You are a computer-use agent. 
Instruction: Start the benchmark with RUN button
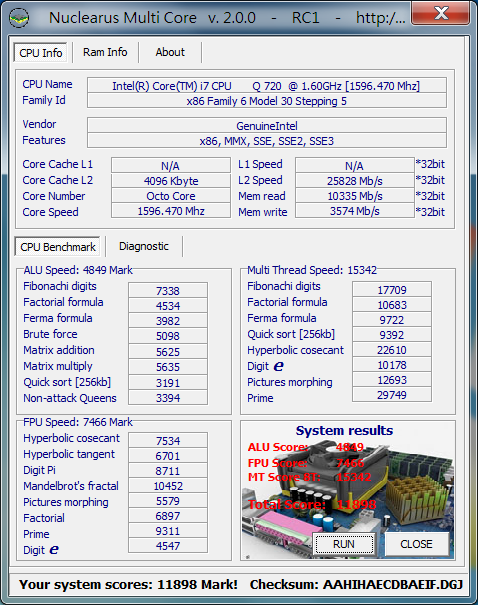[x=344, y=544]
